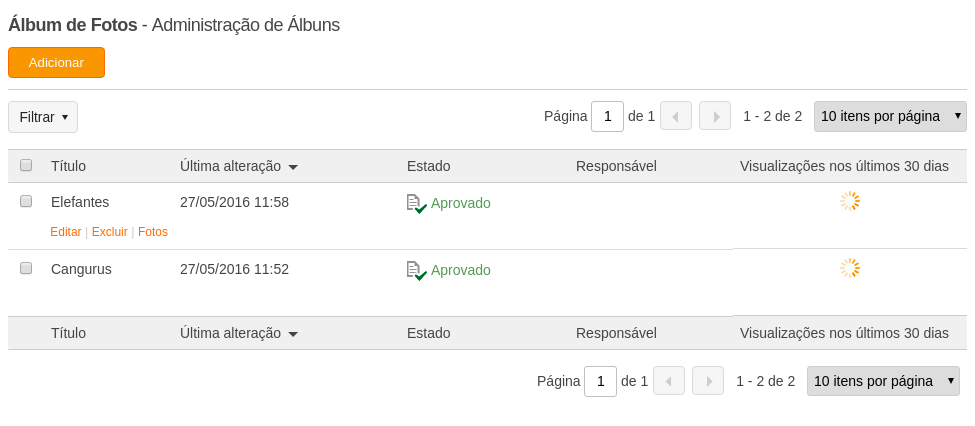Go to next page using top arrow
Image resolution: width=975 pixels, height=426 pixels.
[x=715, y=116]
